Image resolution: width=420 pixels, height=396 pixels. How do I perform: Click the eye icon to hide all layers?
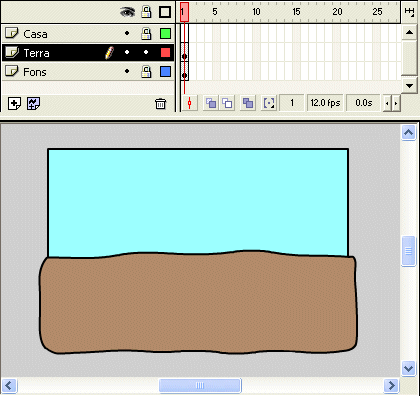(127, 12)
